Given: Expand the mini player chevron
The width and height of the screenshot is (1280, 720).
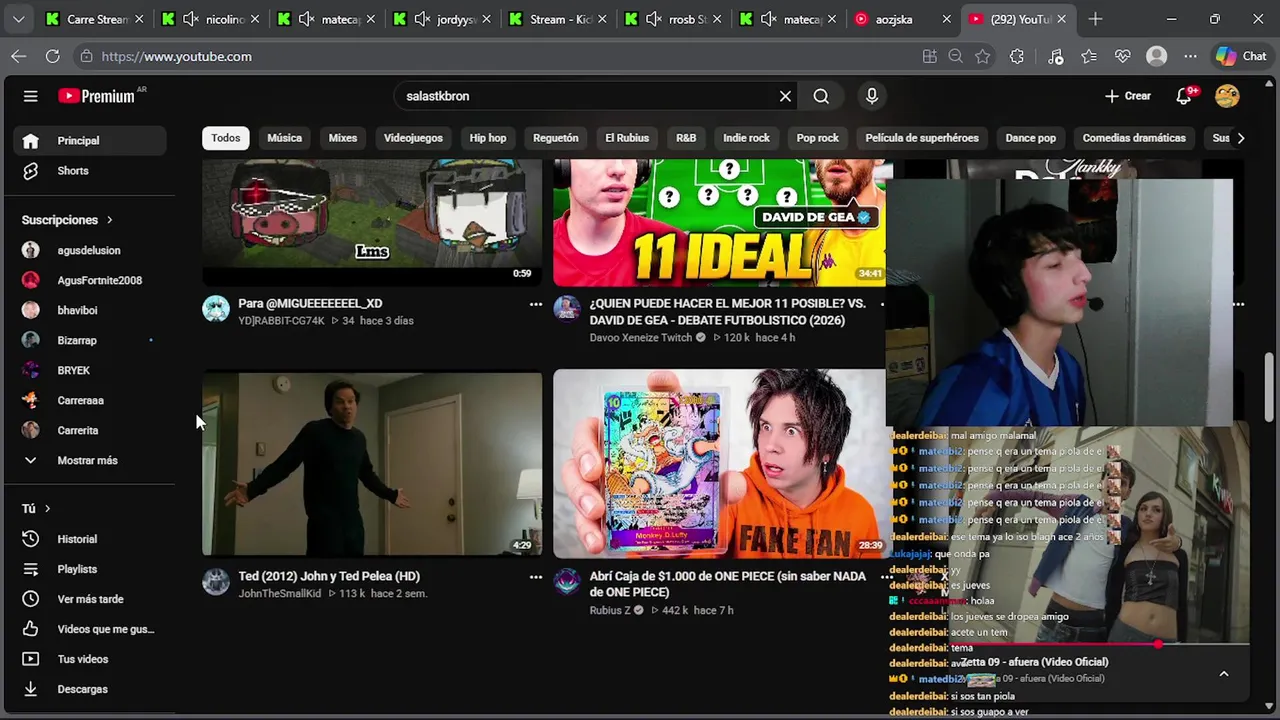Looking at the screenshot, I should click(1224, 674).
